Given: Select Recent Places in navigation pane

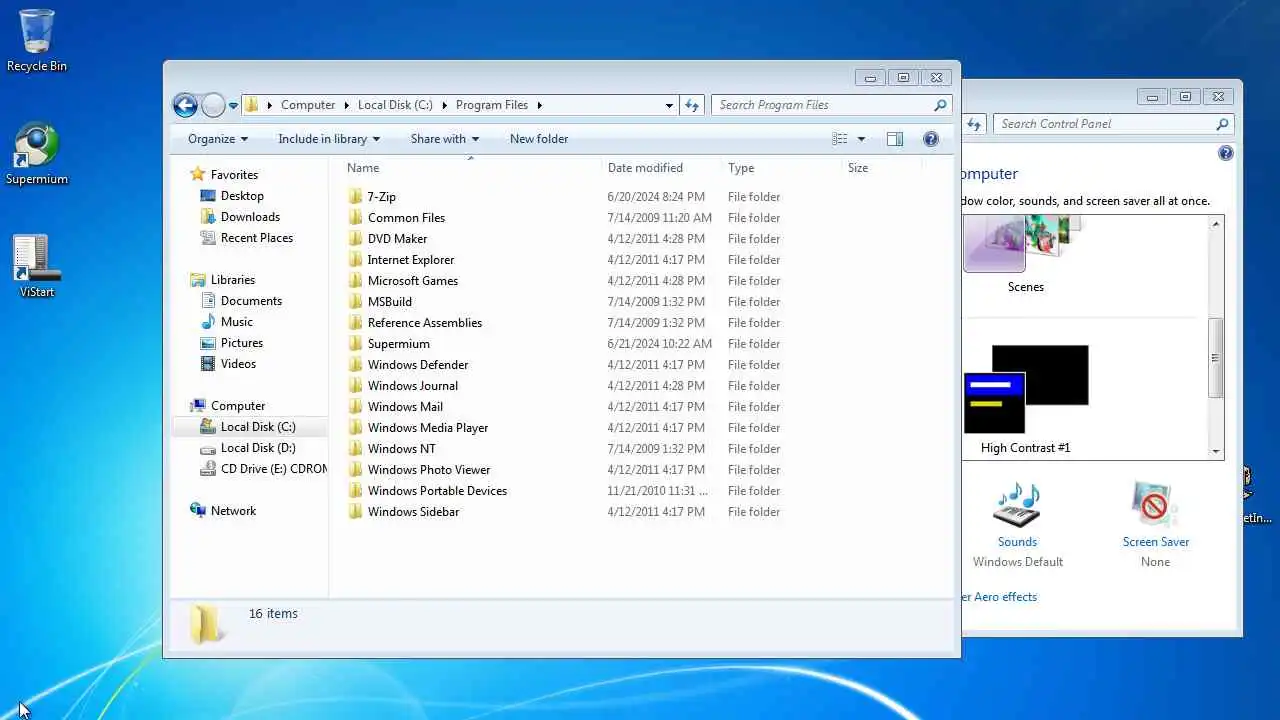Looking at the screenshot, I should (x=256, y=238).
